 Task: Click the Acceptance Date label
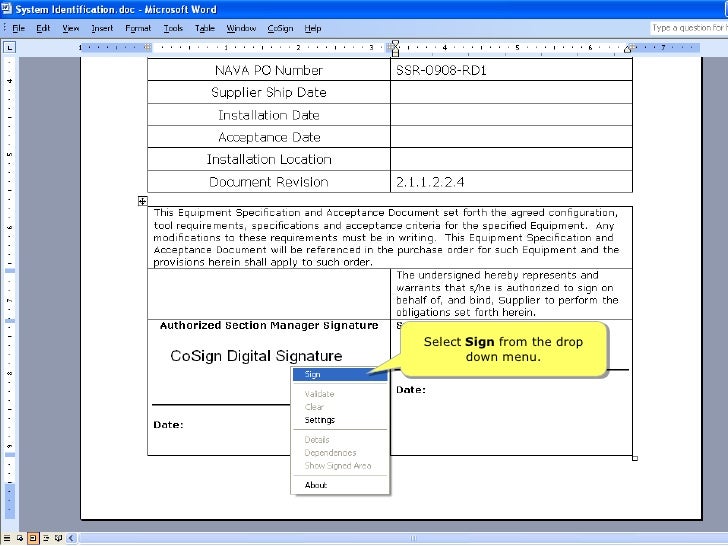coord(269,137)
